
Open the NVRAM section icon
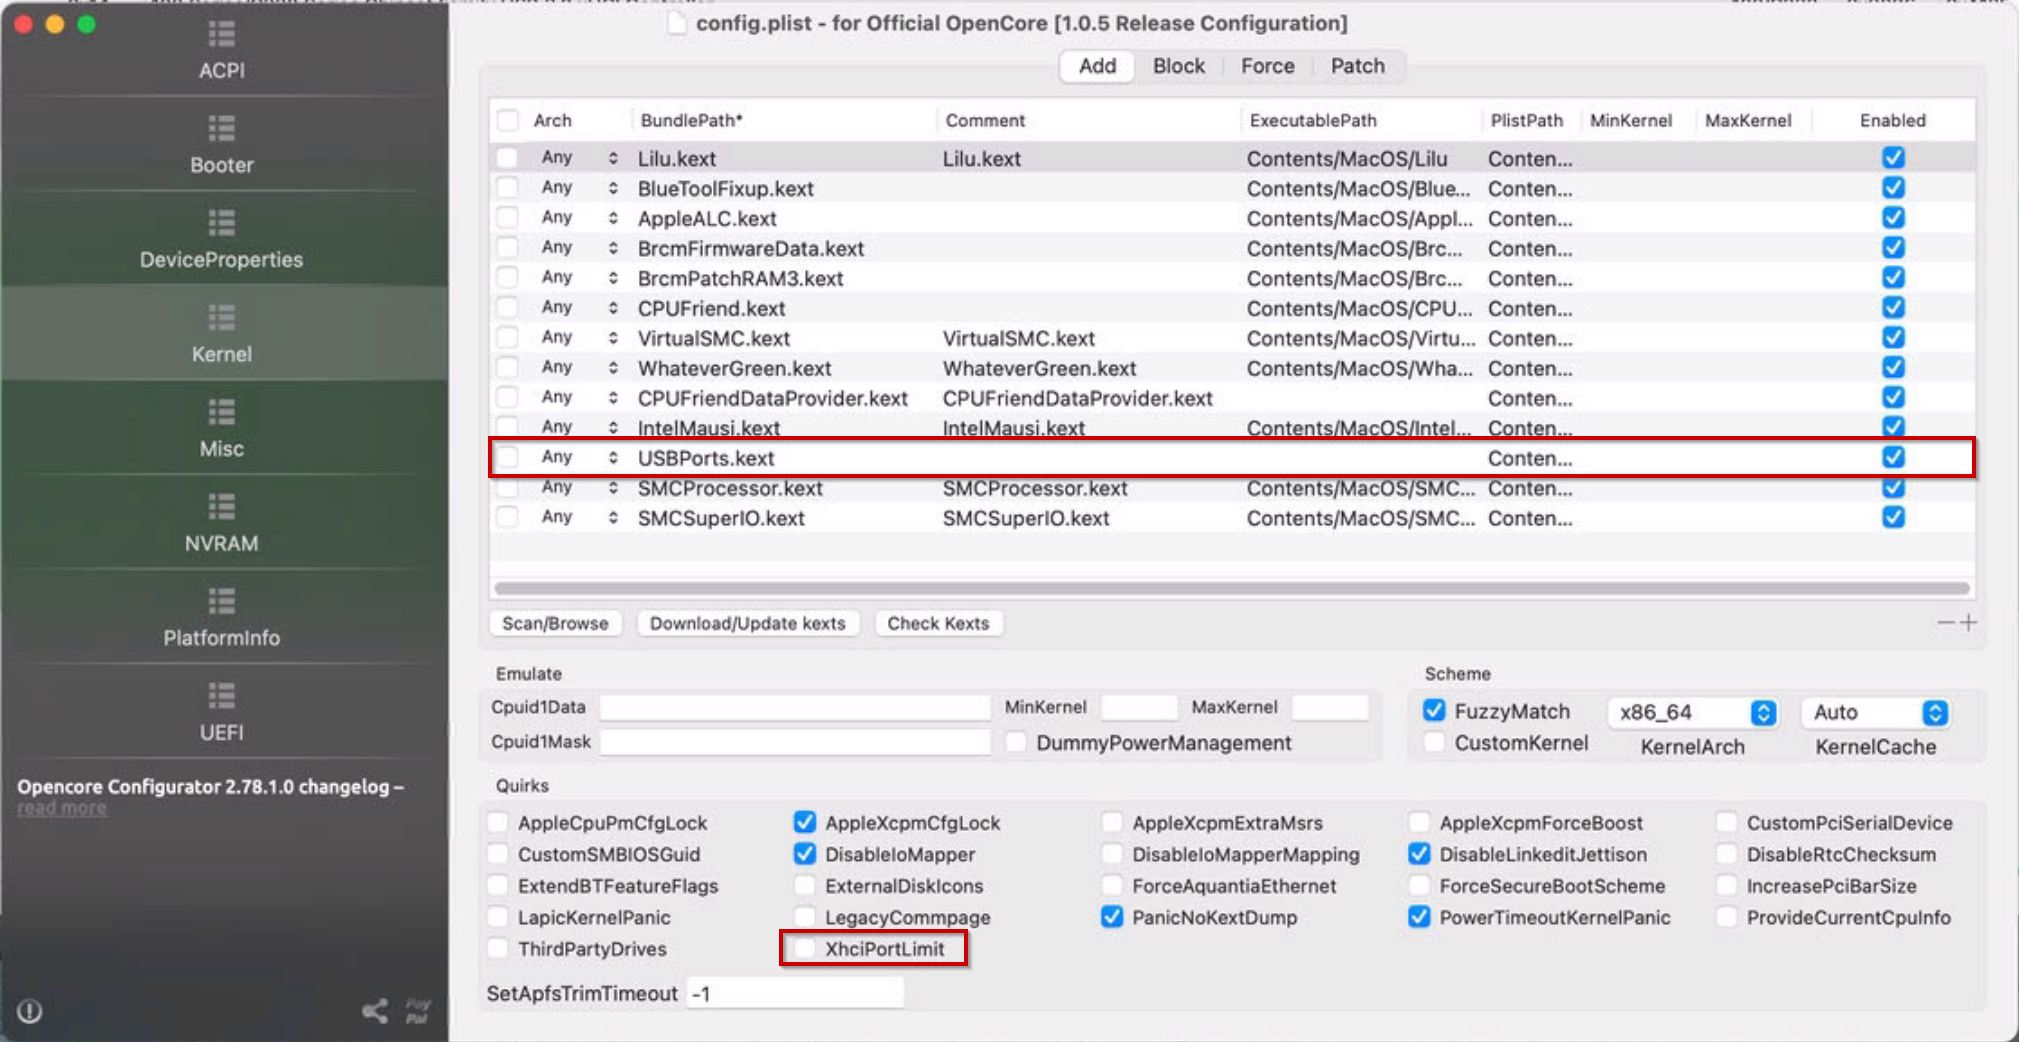[221, 508]
